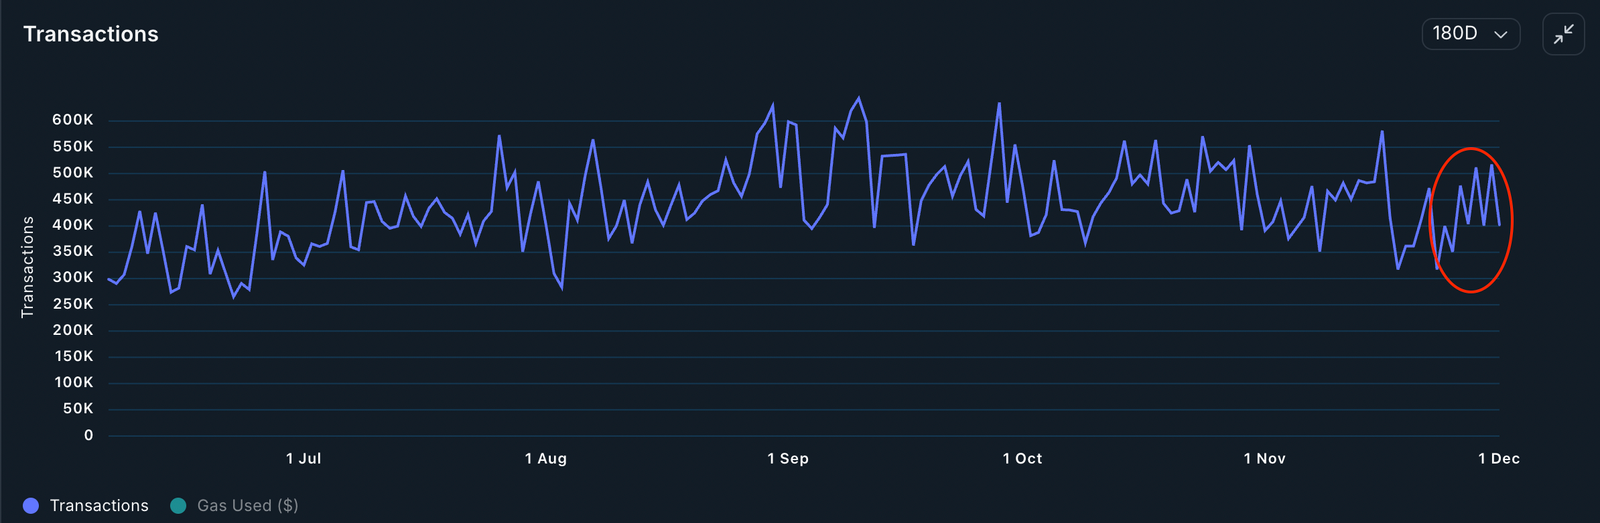Open the 180D time range dropdown
The height and width of the screenshot is (523, 1600).
1469,34
